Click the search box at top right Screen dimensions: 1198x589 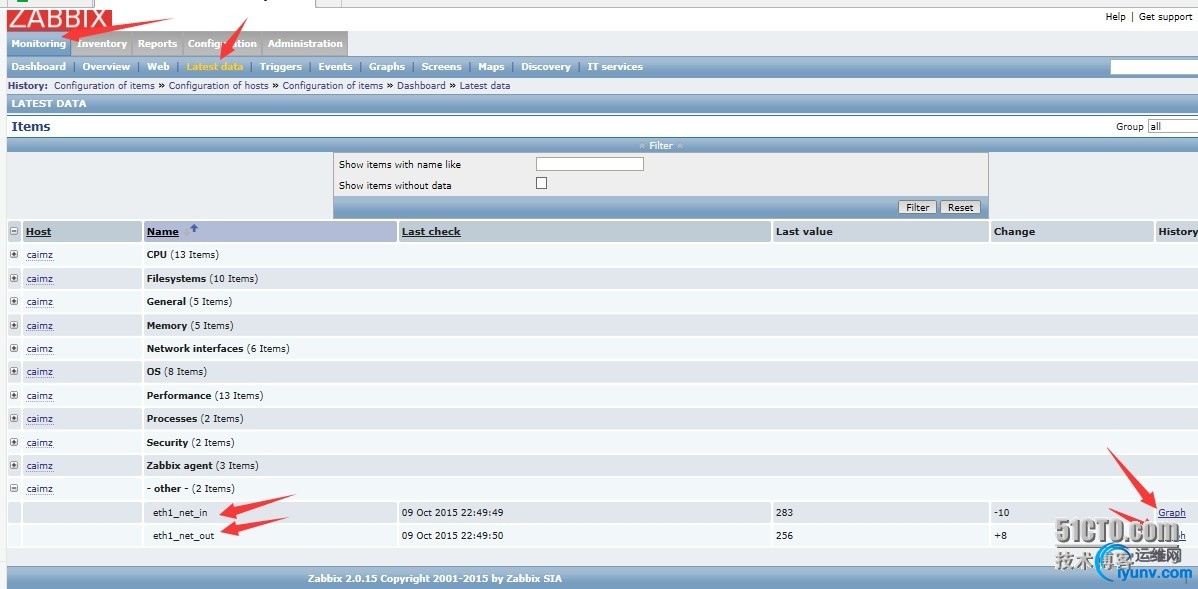pyautogui.click(x=1154, y=67)
